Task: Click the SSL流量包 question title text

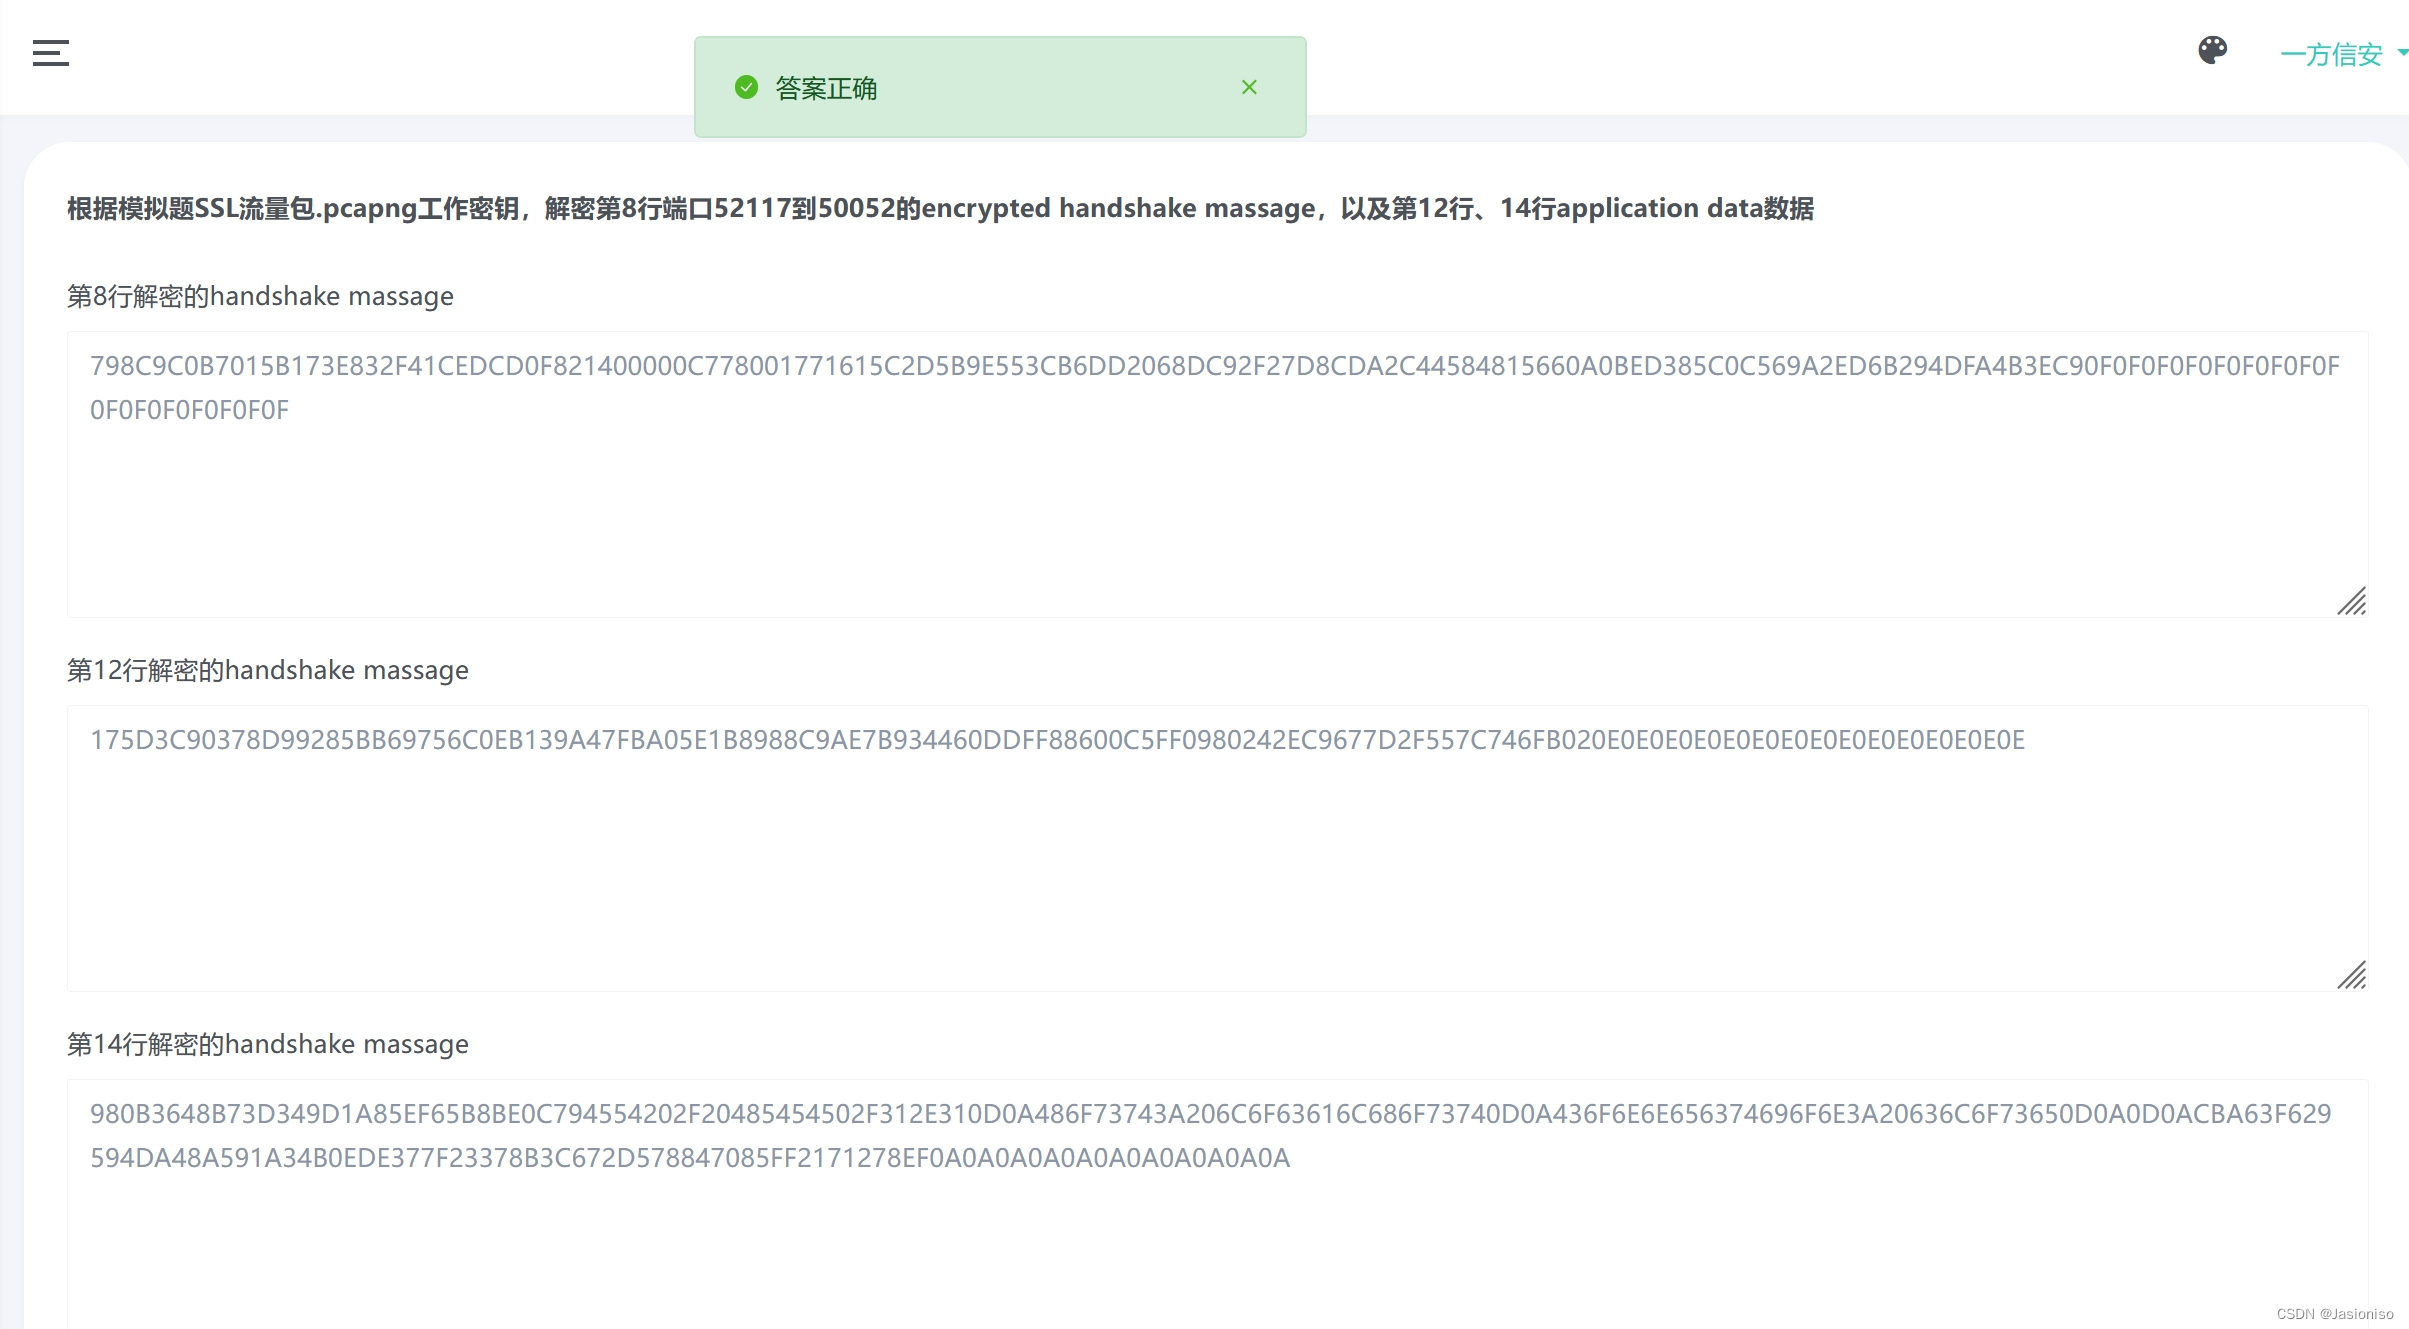Action: pos(939,209)
